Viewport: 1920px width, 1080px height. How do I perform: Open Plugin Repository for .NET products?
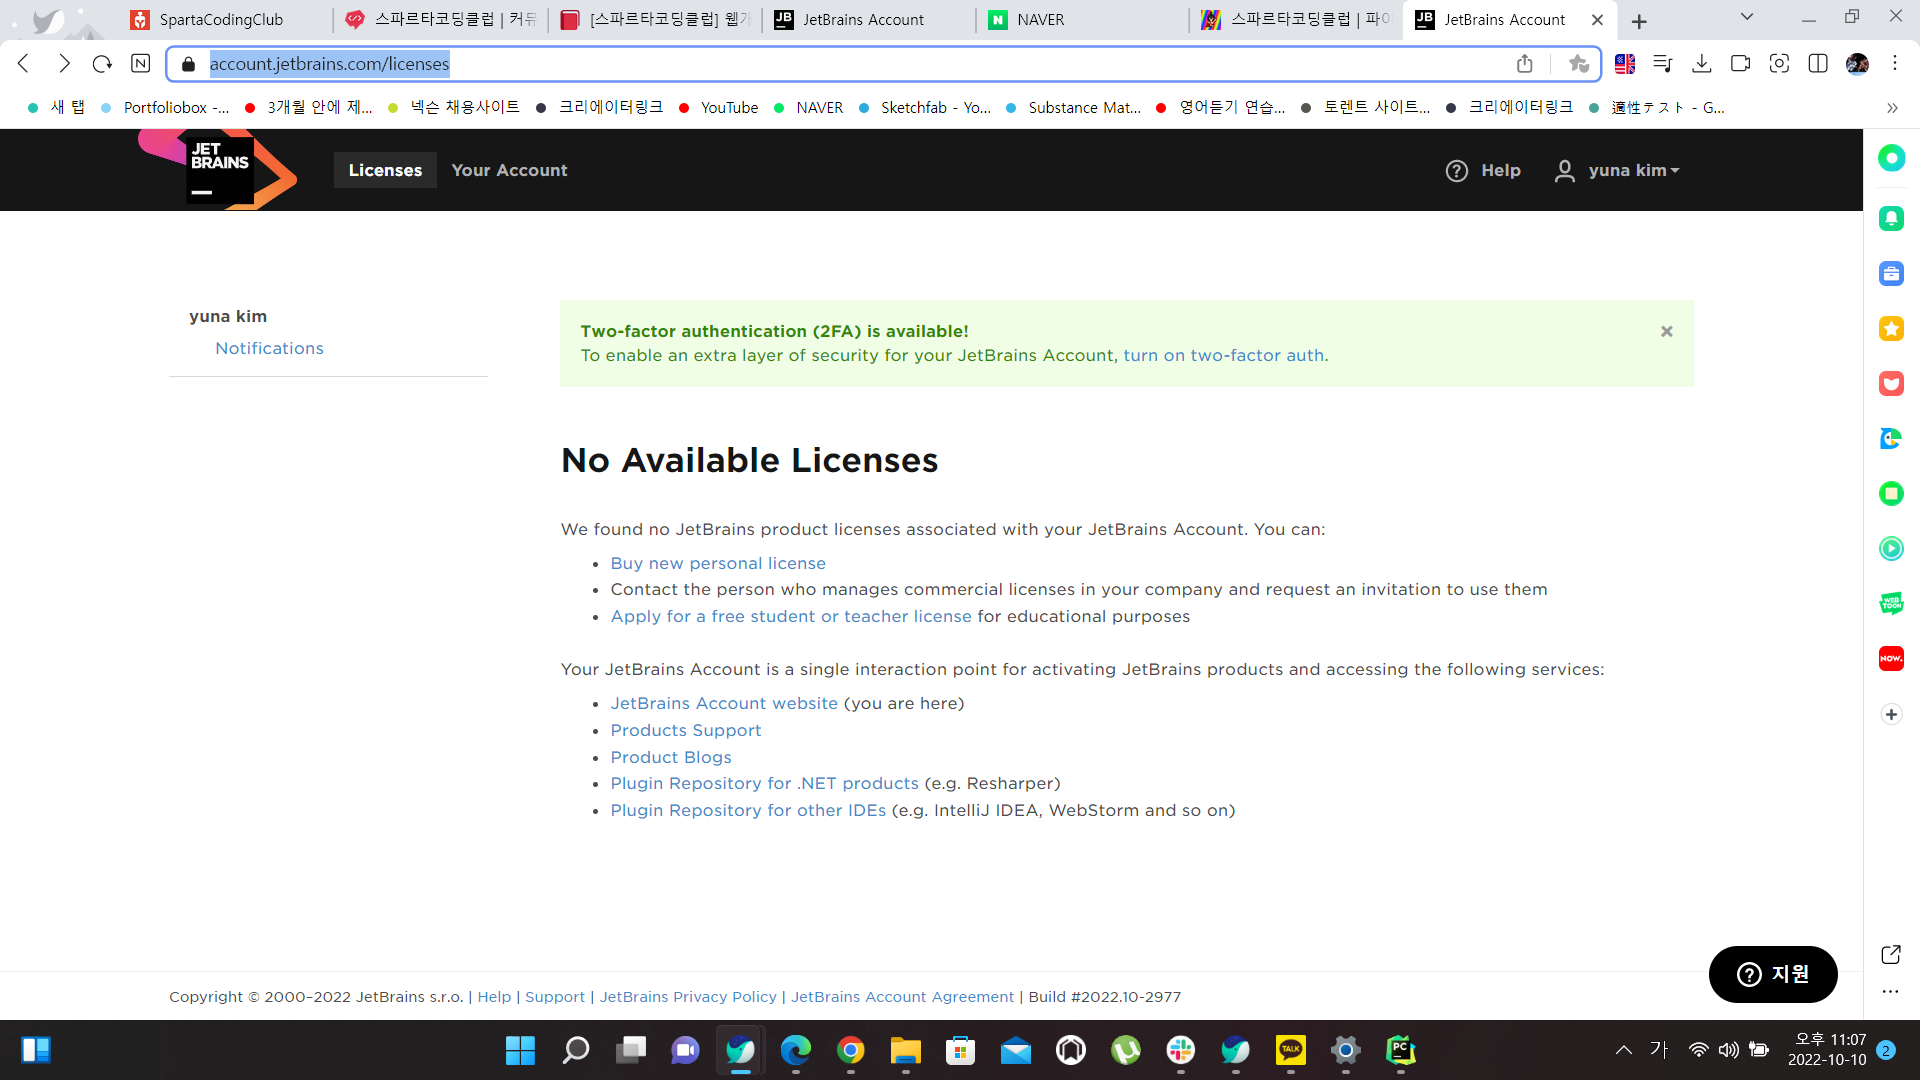click(764, 783)
